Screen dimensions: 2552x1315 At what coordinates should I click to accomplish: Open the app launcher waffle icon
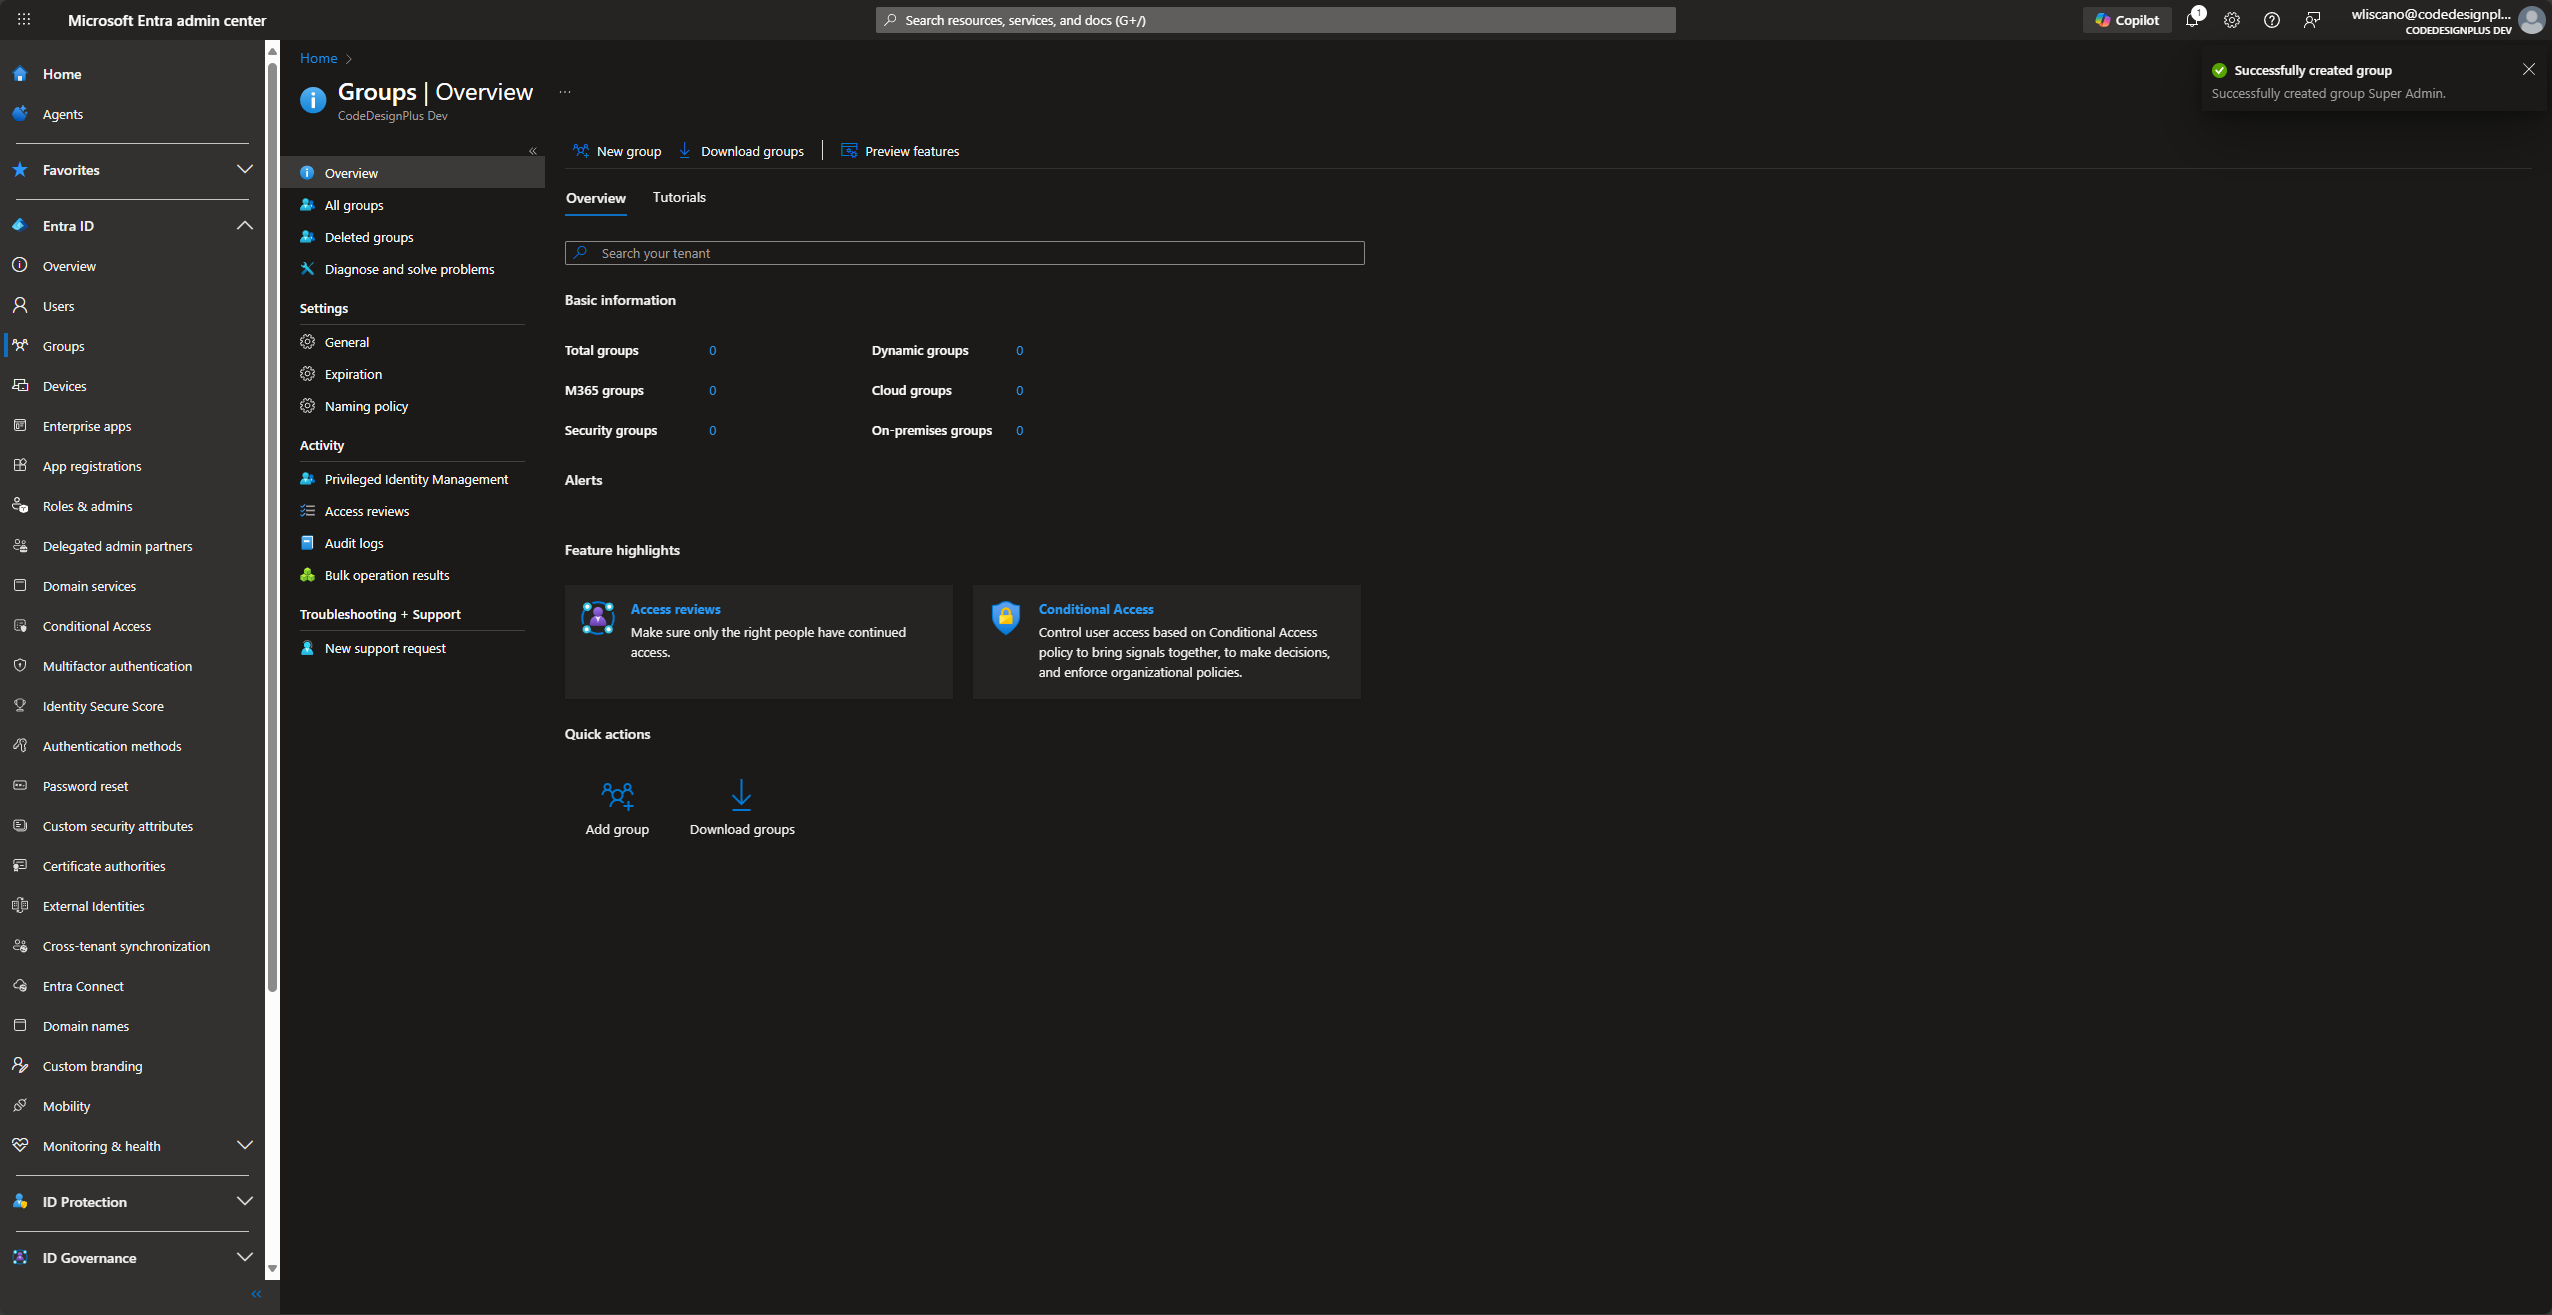24,20
